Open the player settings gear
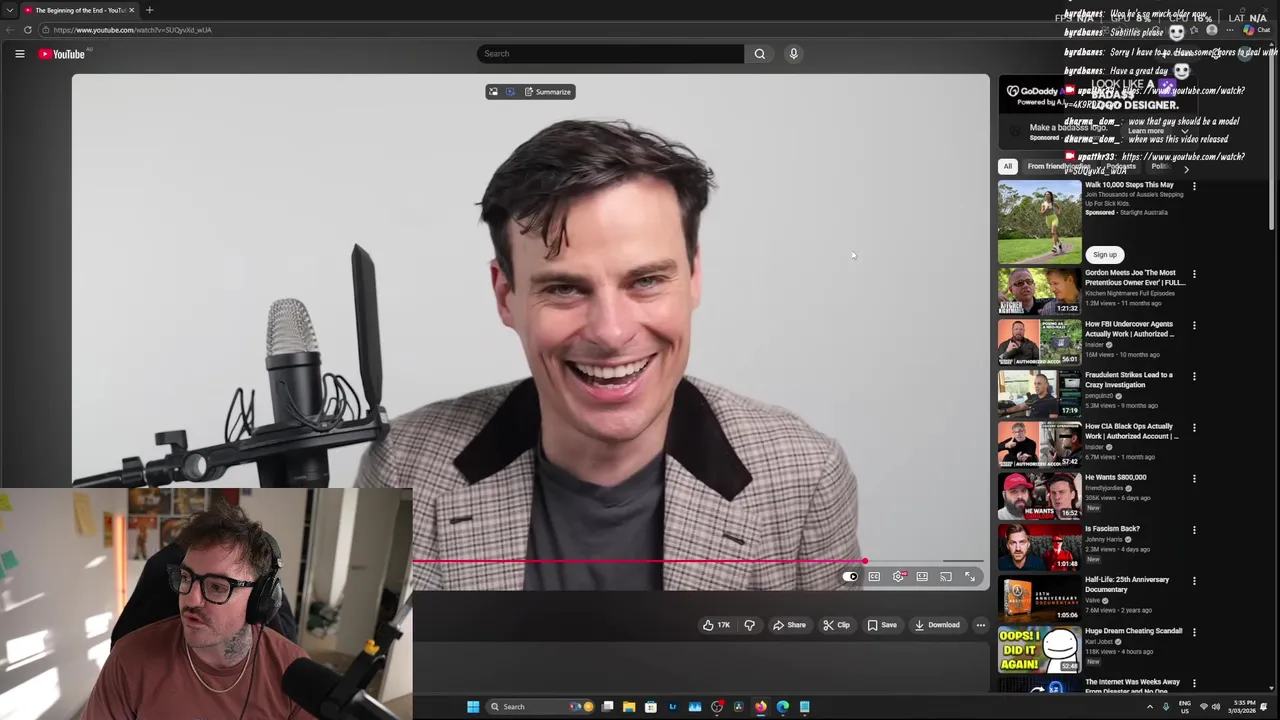This screenshot has height=720, width=1280. point(898,577)
